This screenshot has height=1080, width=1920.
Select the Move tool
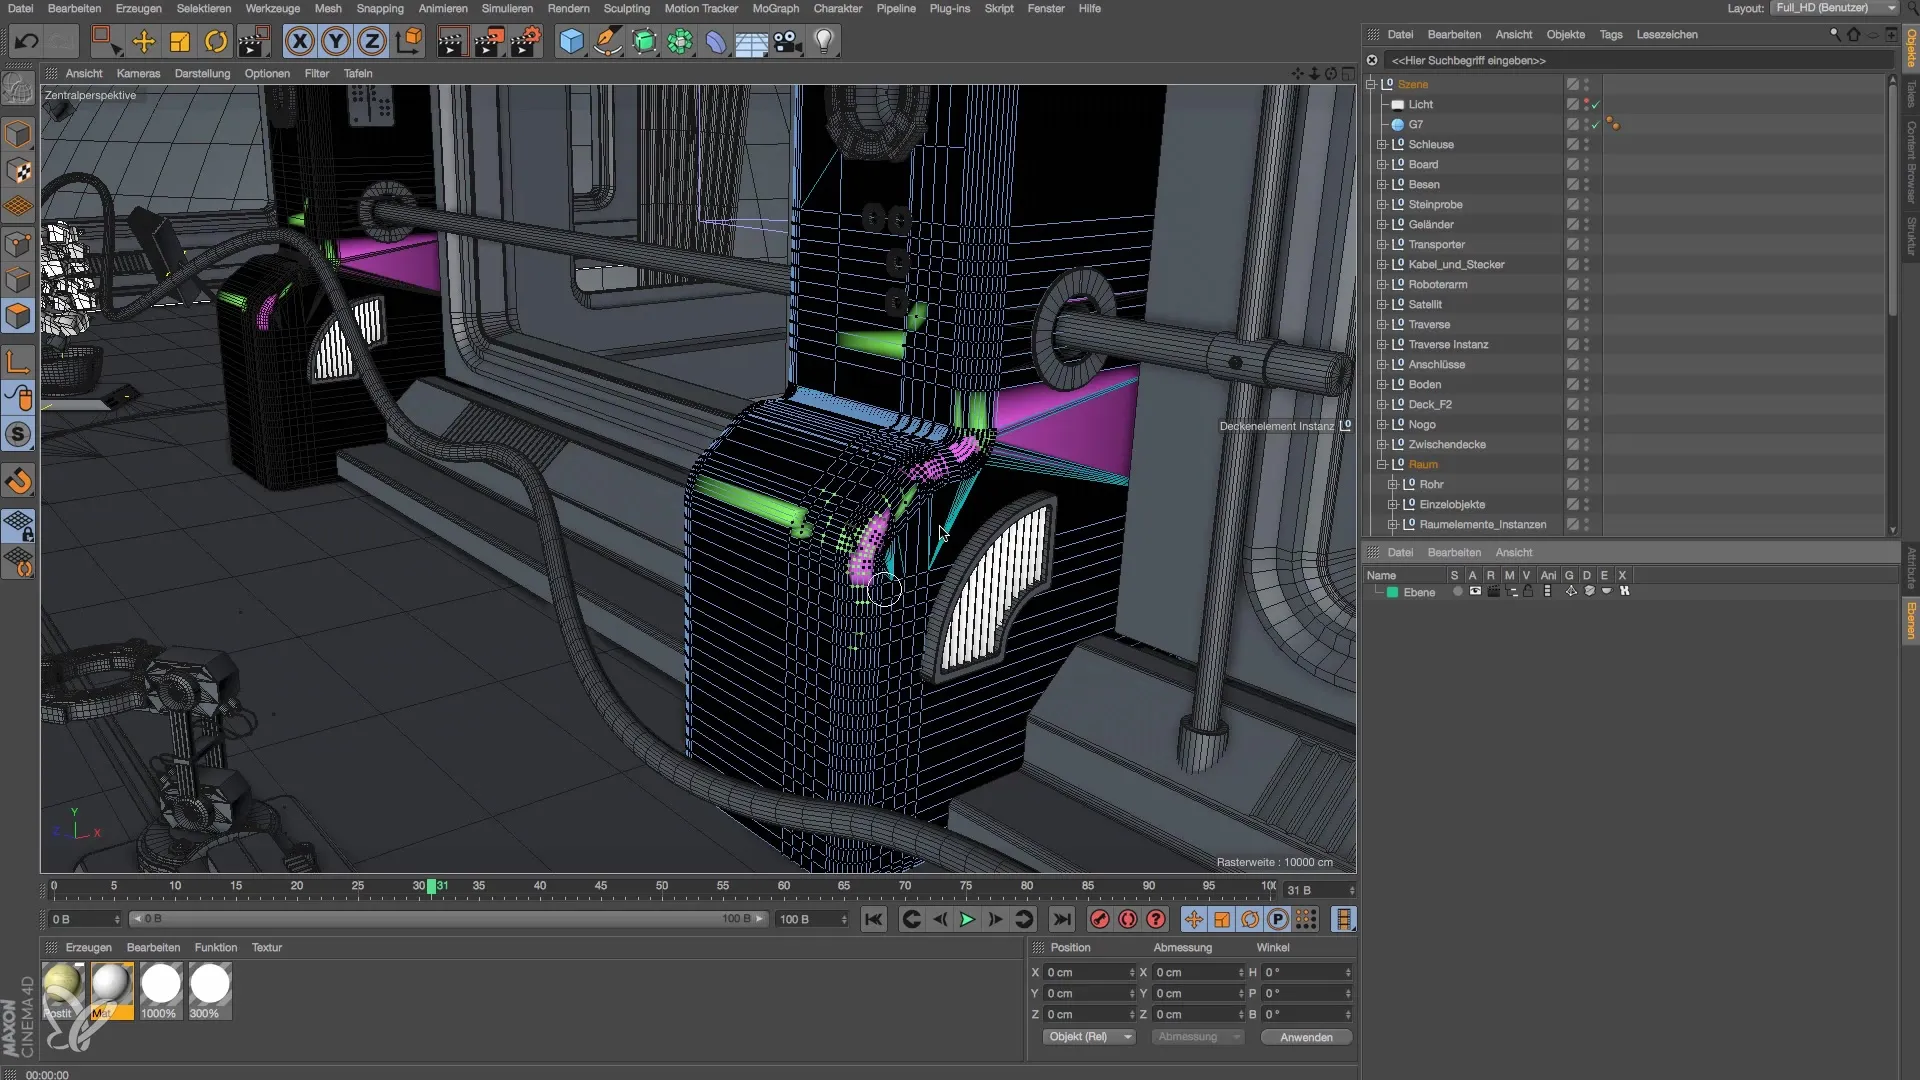(x=144, y=41)
